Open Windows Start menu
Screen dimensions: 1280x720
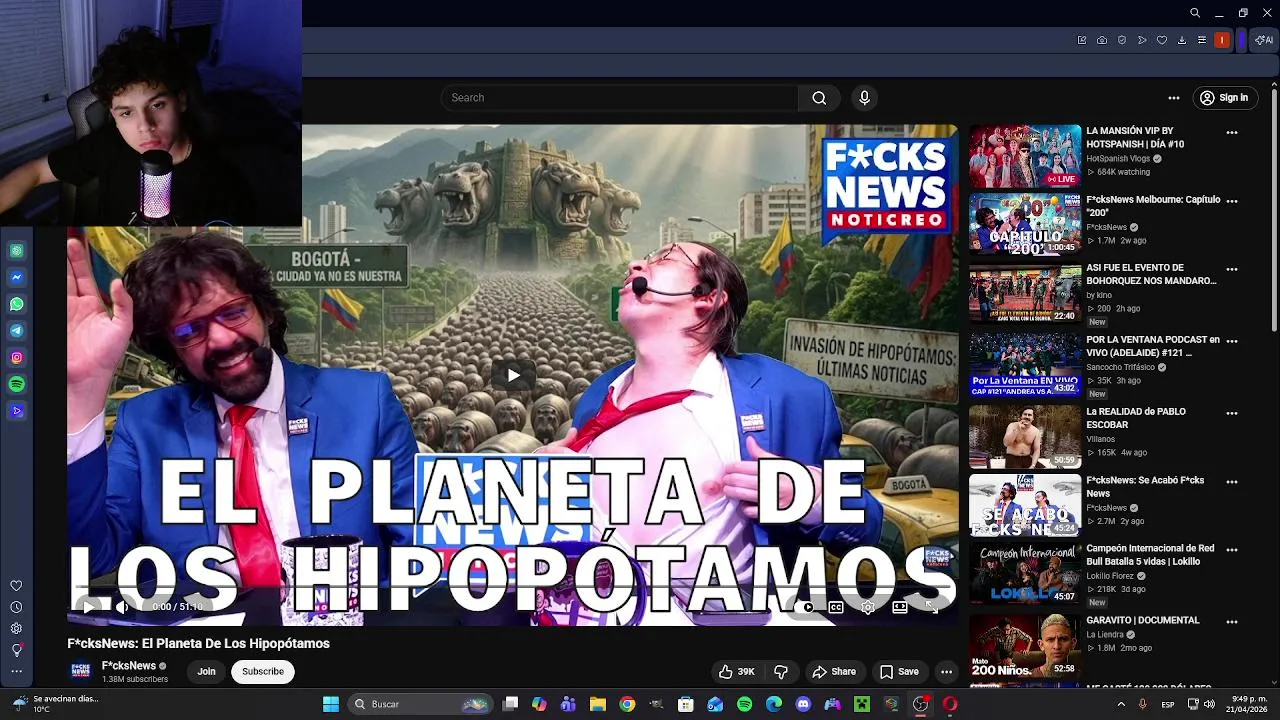[x=331, y=704]
